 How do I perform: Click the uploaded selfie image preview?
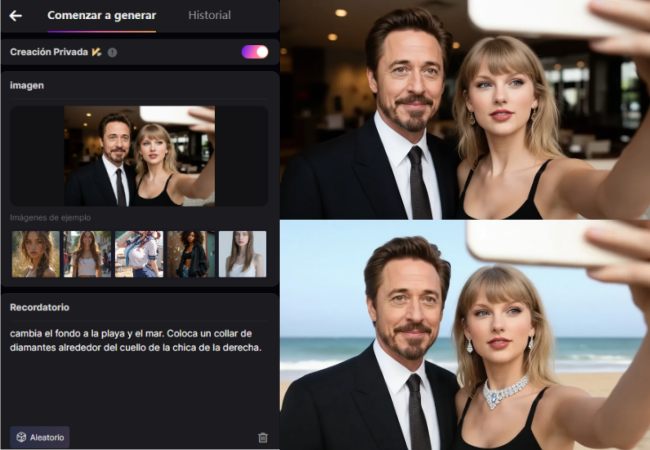coord(139,156)
